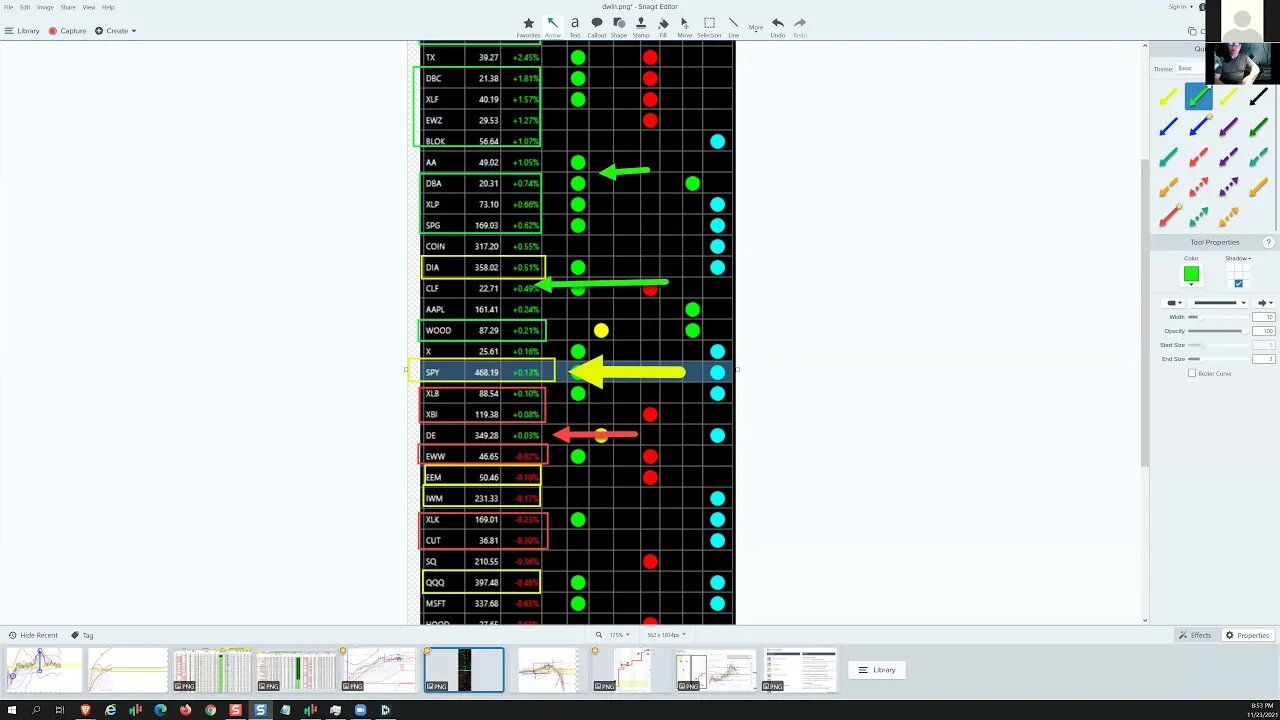Open Firefox from taskbar
This screenshot has width=1280, height=720.
click(185, 710)
